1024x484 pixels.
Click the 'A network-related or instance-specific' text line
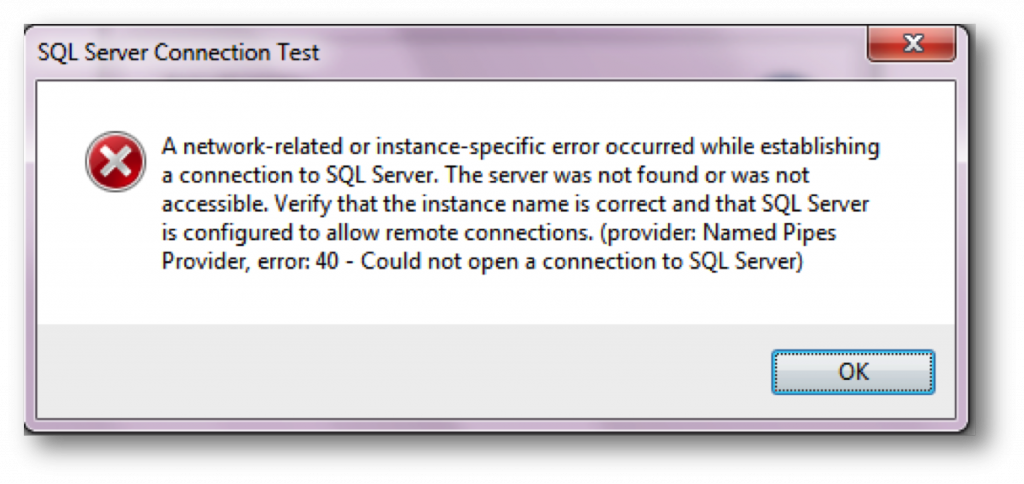520,147
